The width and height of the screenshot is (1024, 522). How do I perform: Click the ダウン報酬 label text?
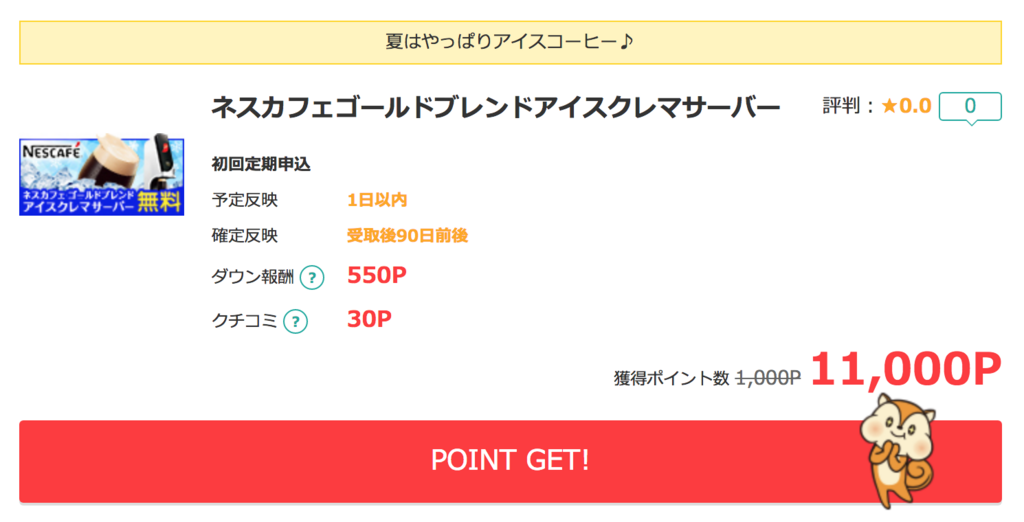(253, 277)
